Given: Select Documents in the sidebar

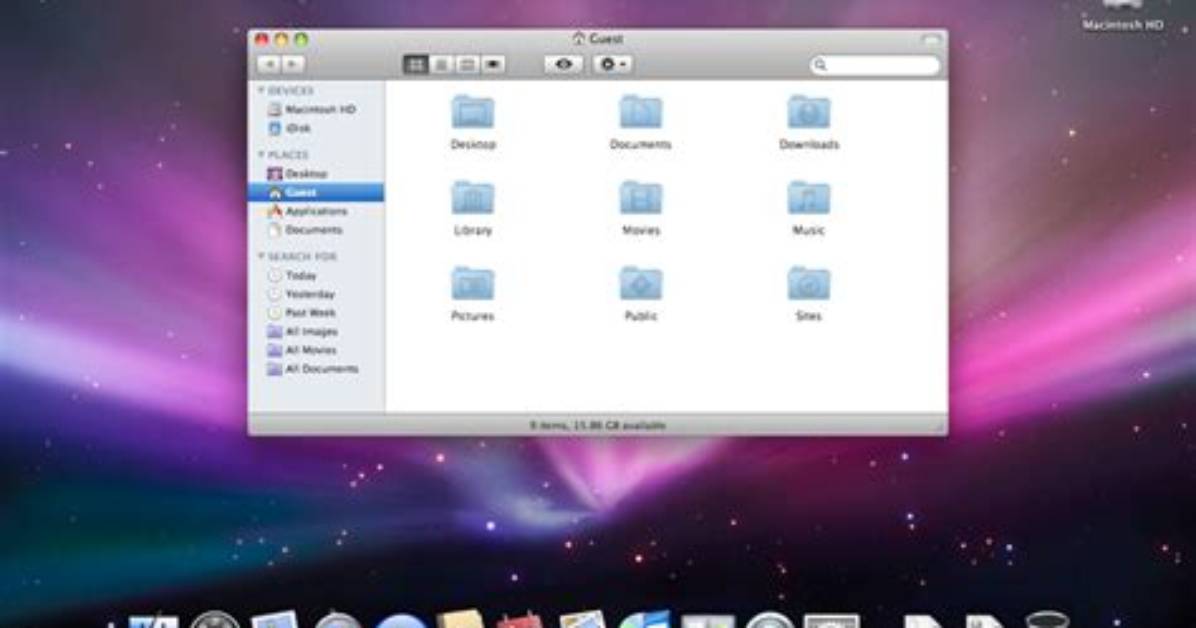Looking at the screenshot, I should tap(316, 230).
